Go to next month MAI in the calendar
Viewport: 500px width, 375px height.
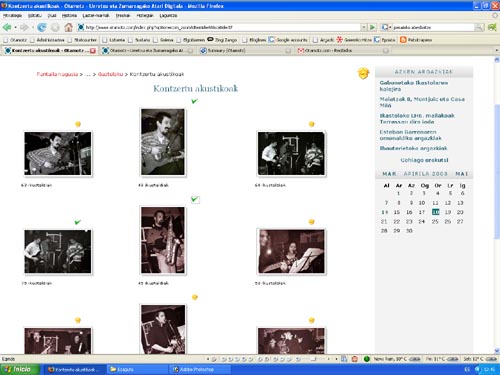pos(462,174)
